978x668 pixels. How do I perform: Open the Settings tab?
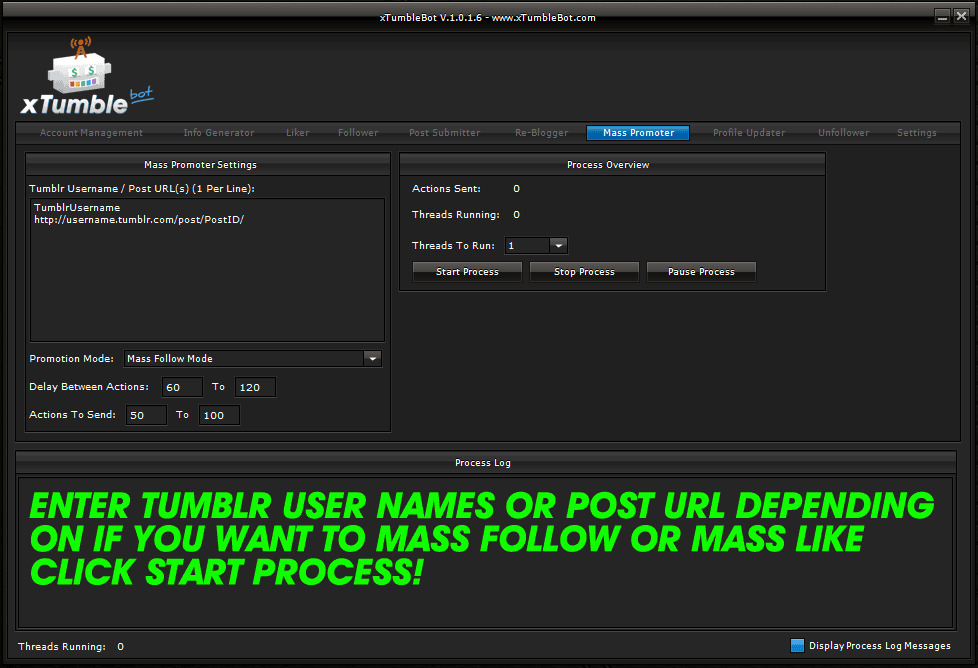coord(916,133)
